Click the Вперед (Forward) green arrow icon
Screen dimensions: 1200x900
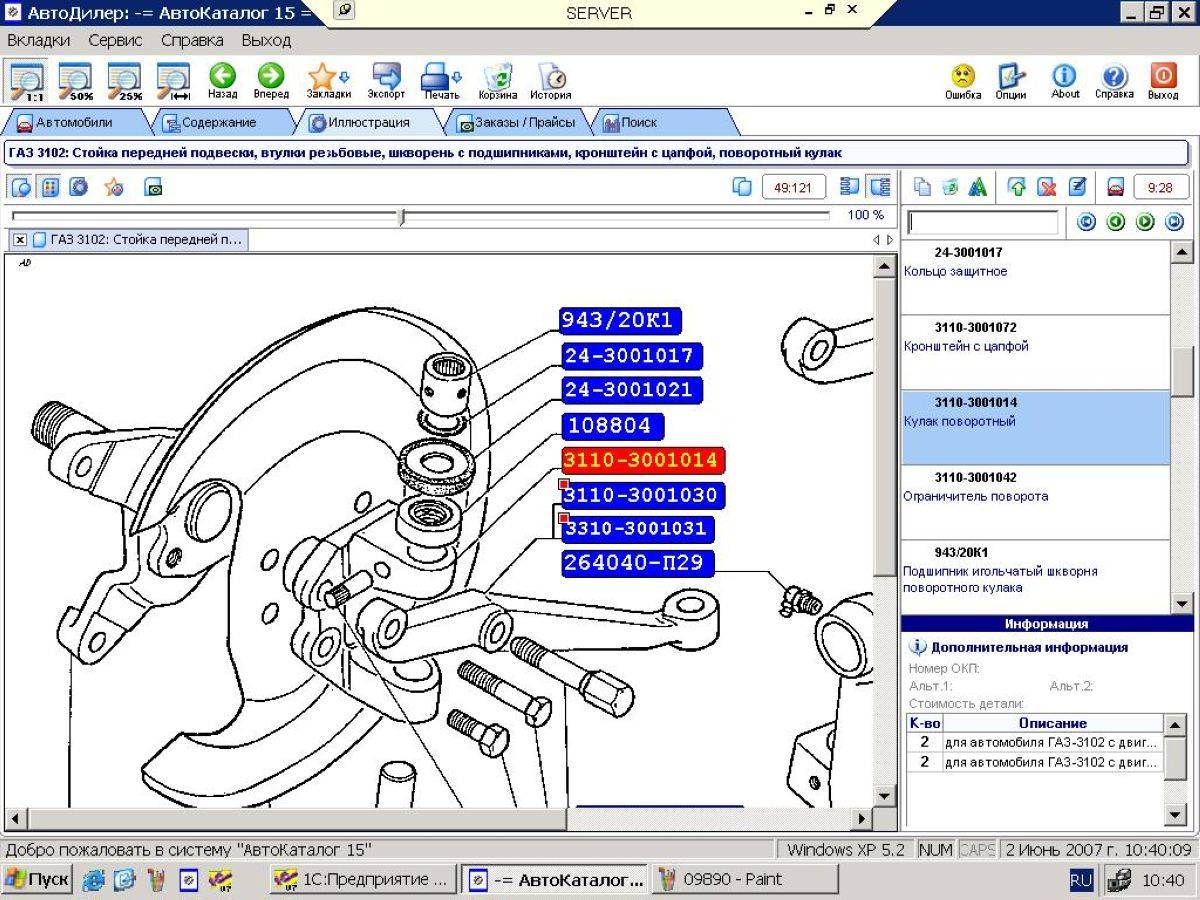tap(271, 80)
